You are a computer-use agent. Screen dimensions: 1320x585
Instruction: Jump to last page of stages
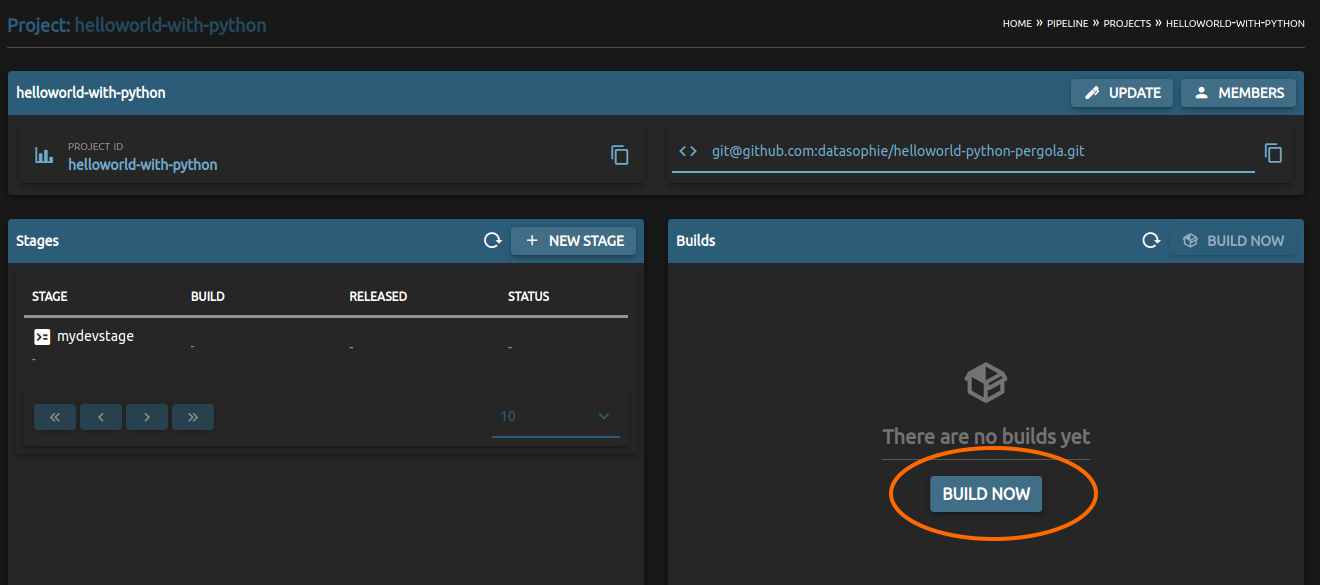pyautogui.click(x=193, y=417)
